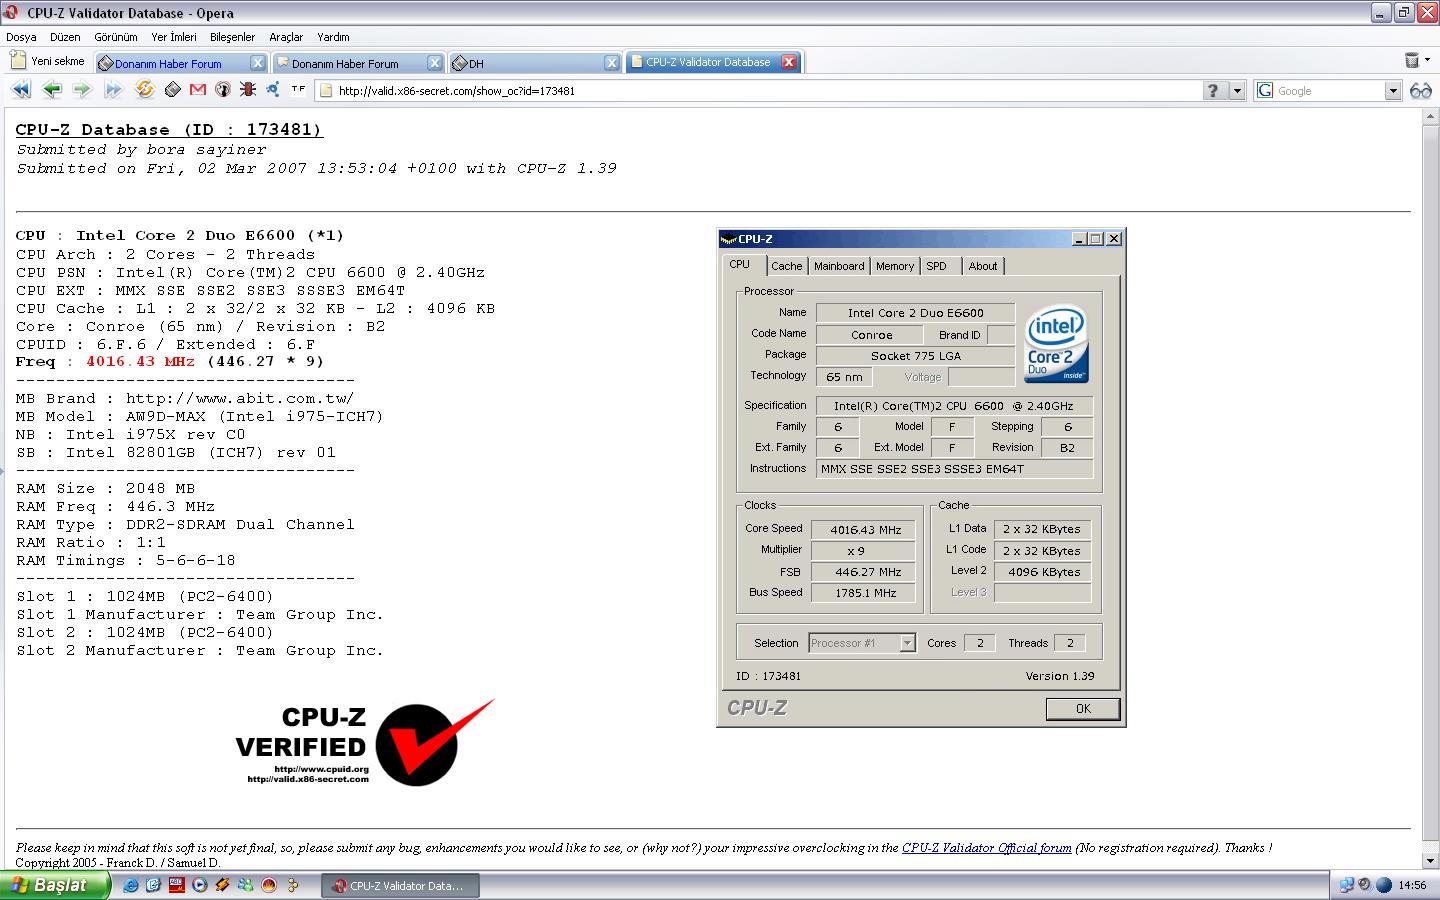Image resolution: width=1440 pixels, height=900 pixels.
Task: Open the Yer İmleri menu
Action: 174,37
